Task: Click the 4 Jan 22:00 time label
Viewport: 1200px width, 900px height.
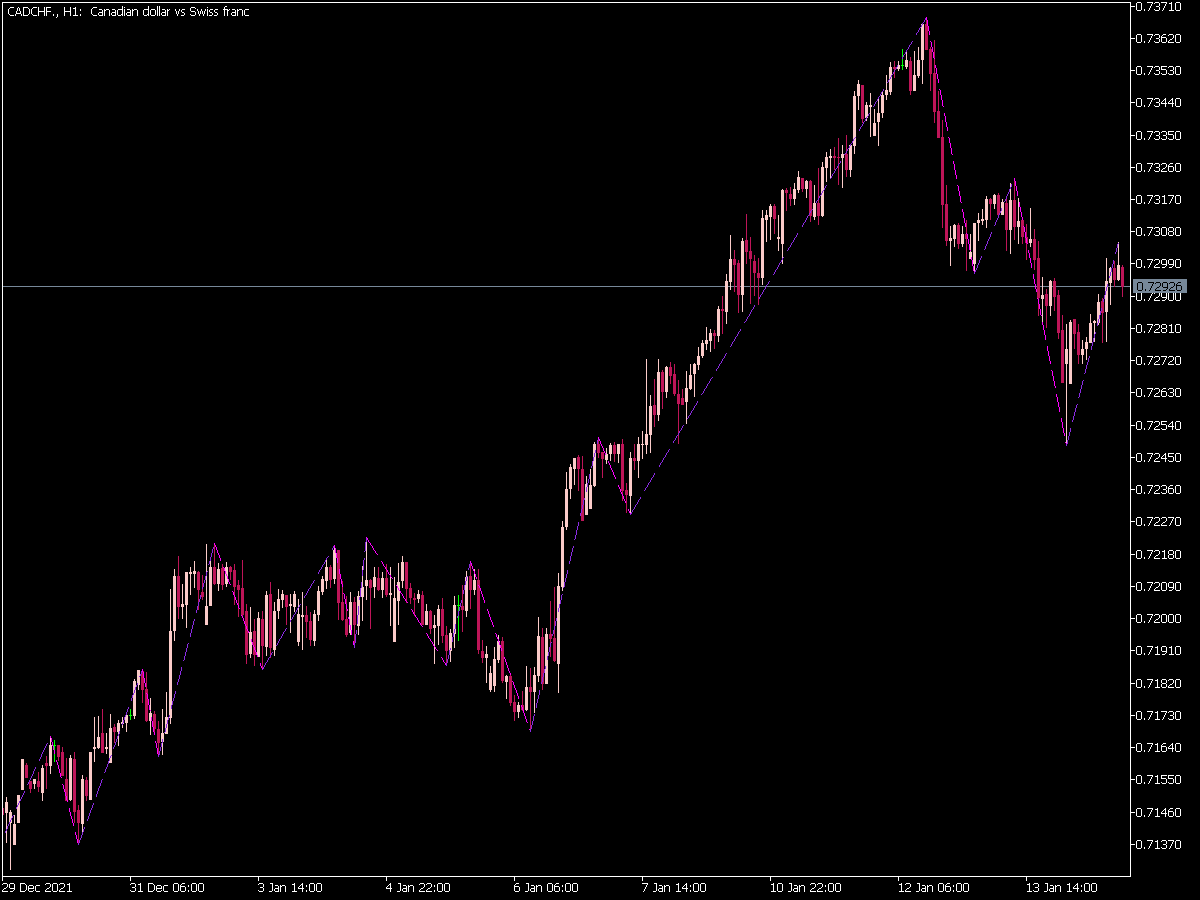Action: point(418,887)
